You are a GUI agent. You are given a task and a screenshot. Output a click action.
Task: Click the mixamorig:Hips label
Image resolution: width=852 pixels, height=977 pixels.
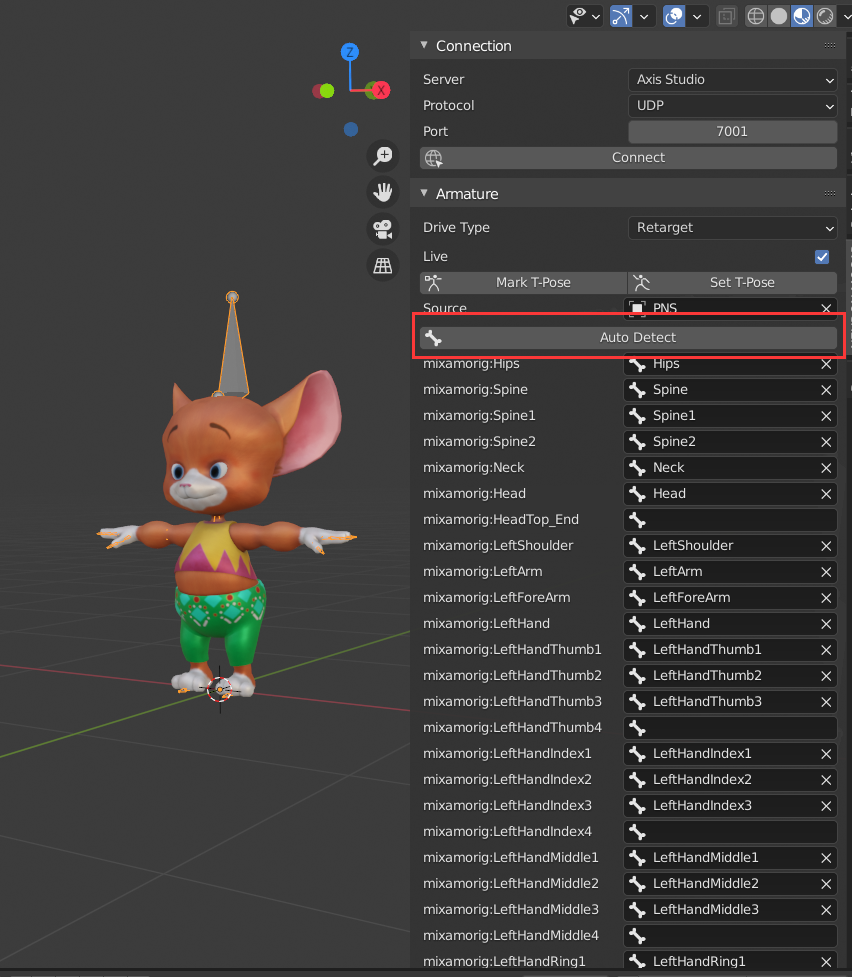(471, 365)
